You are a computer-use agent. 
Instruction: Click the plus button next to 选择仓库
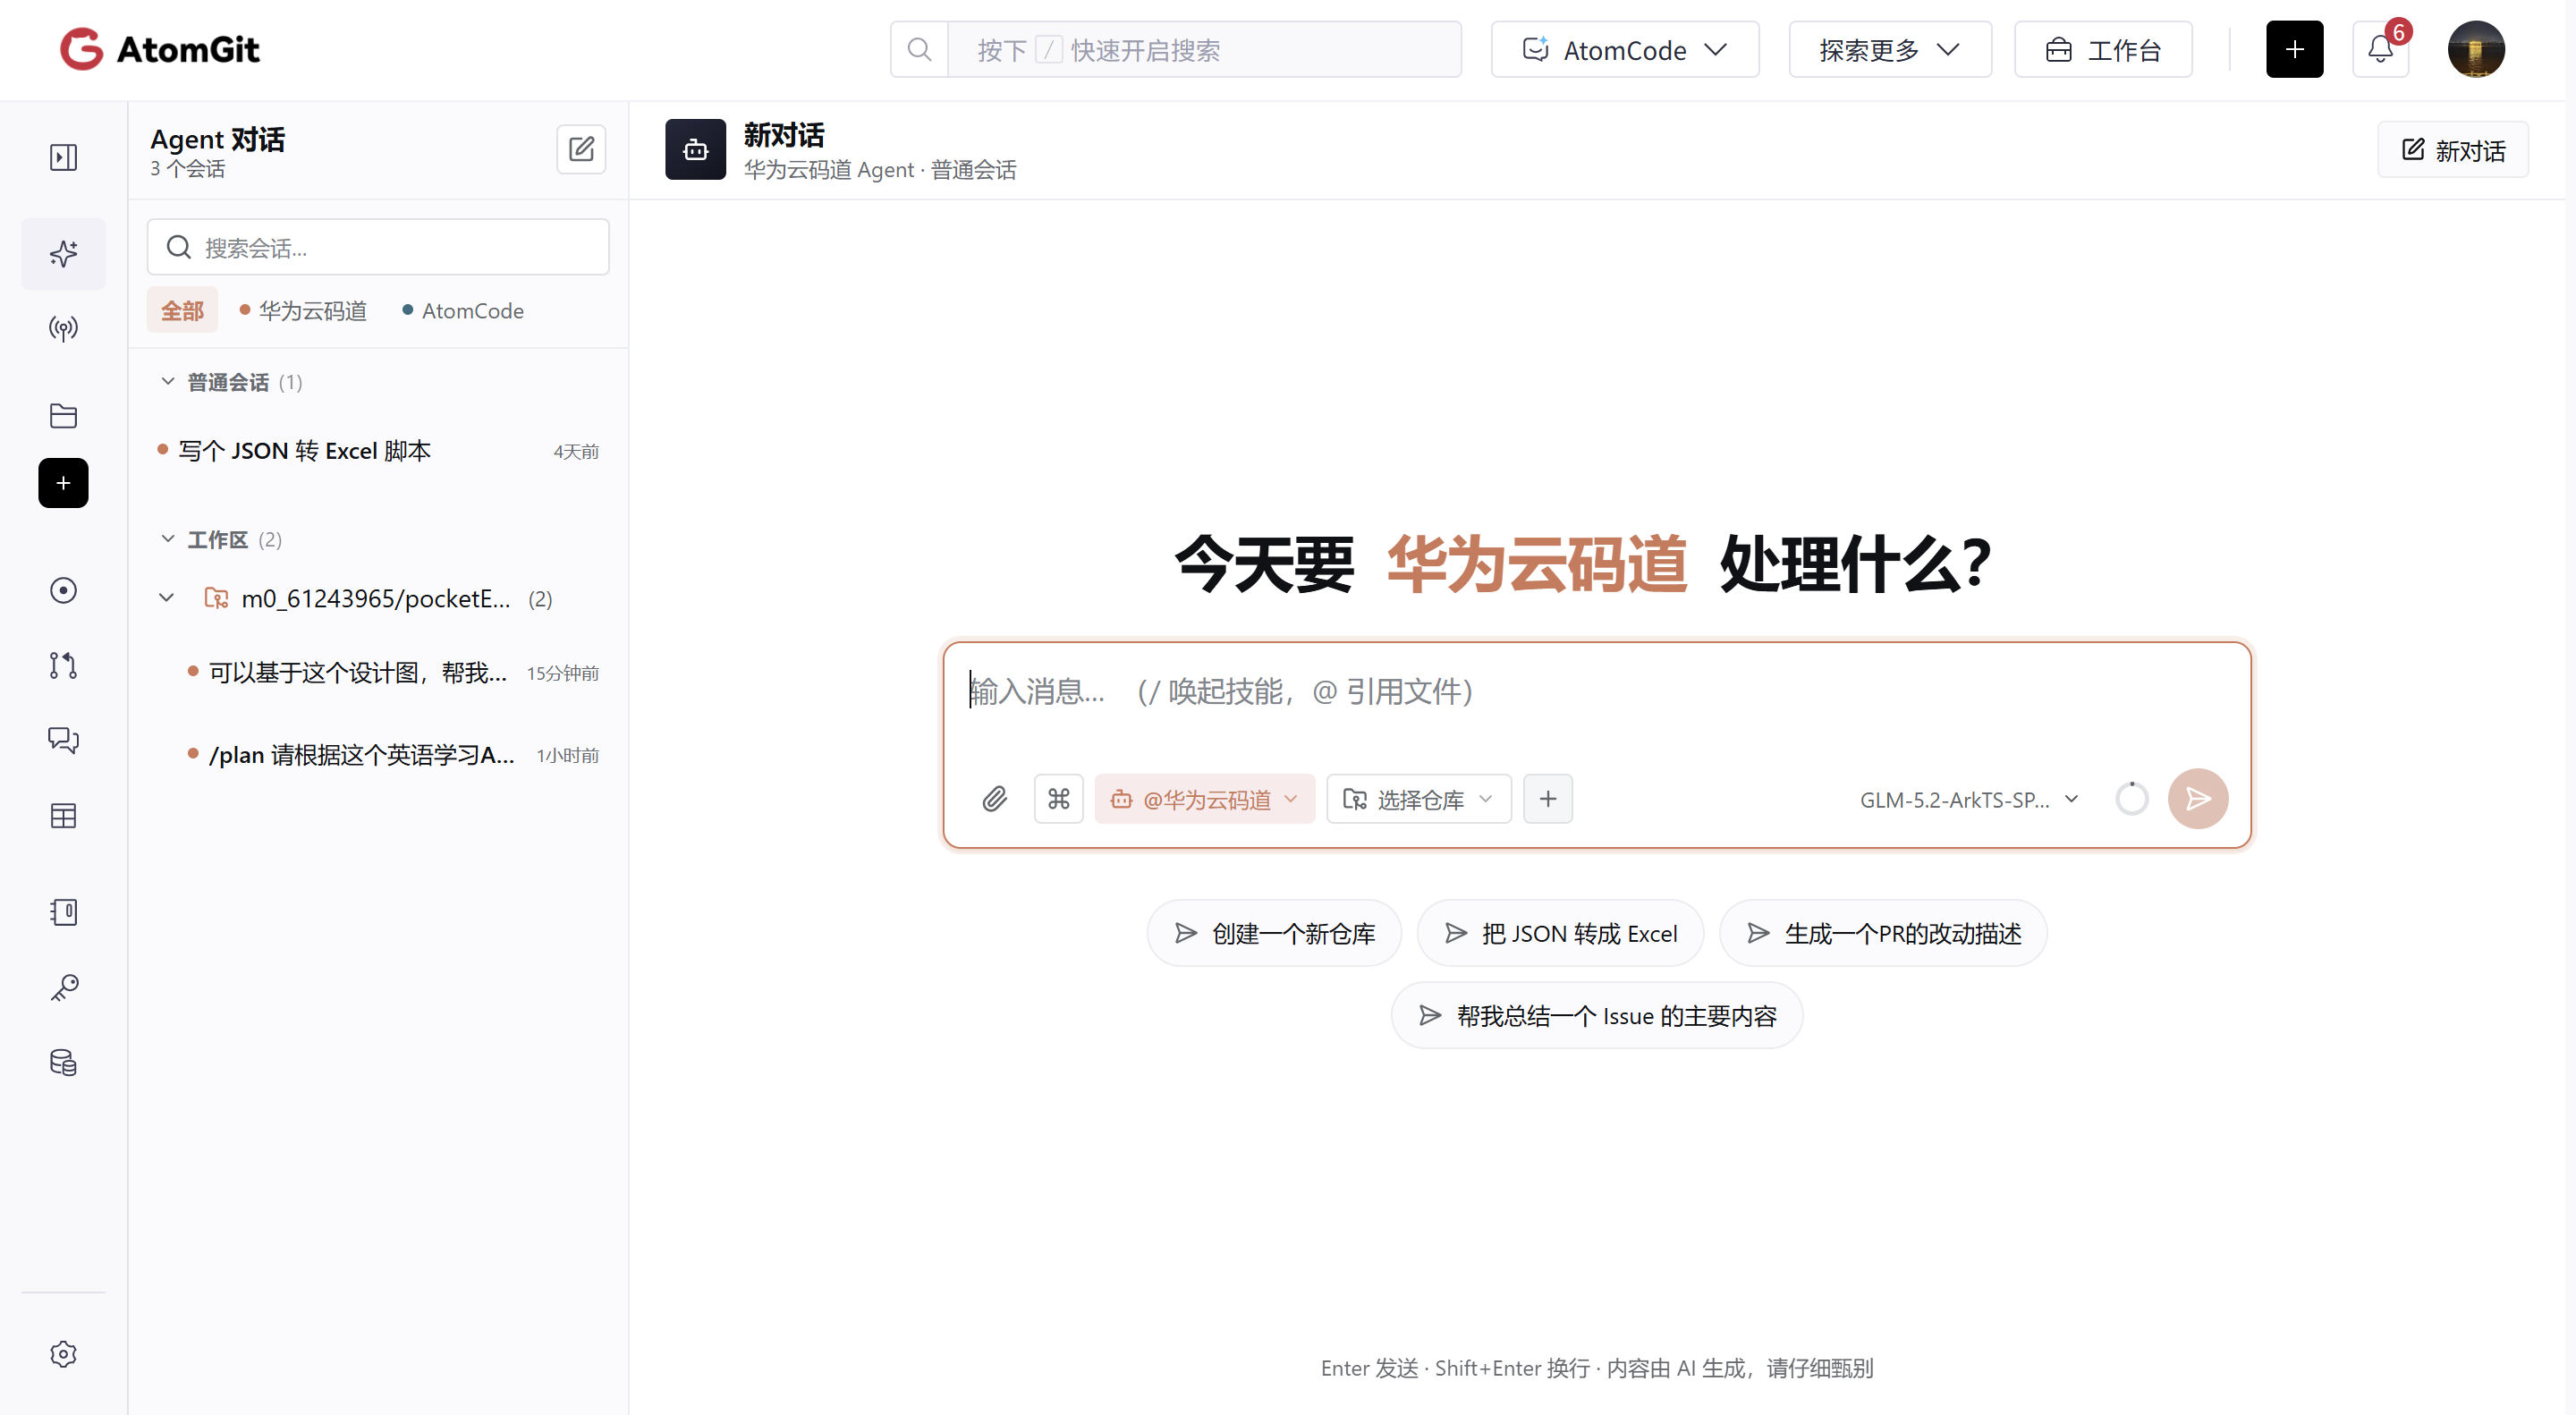1548,799
